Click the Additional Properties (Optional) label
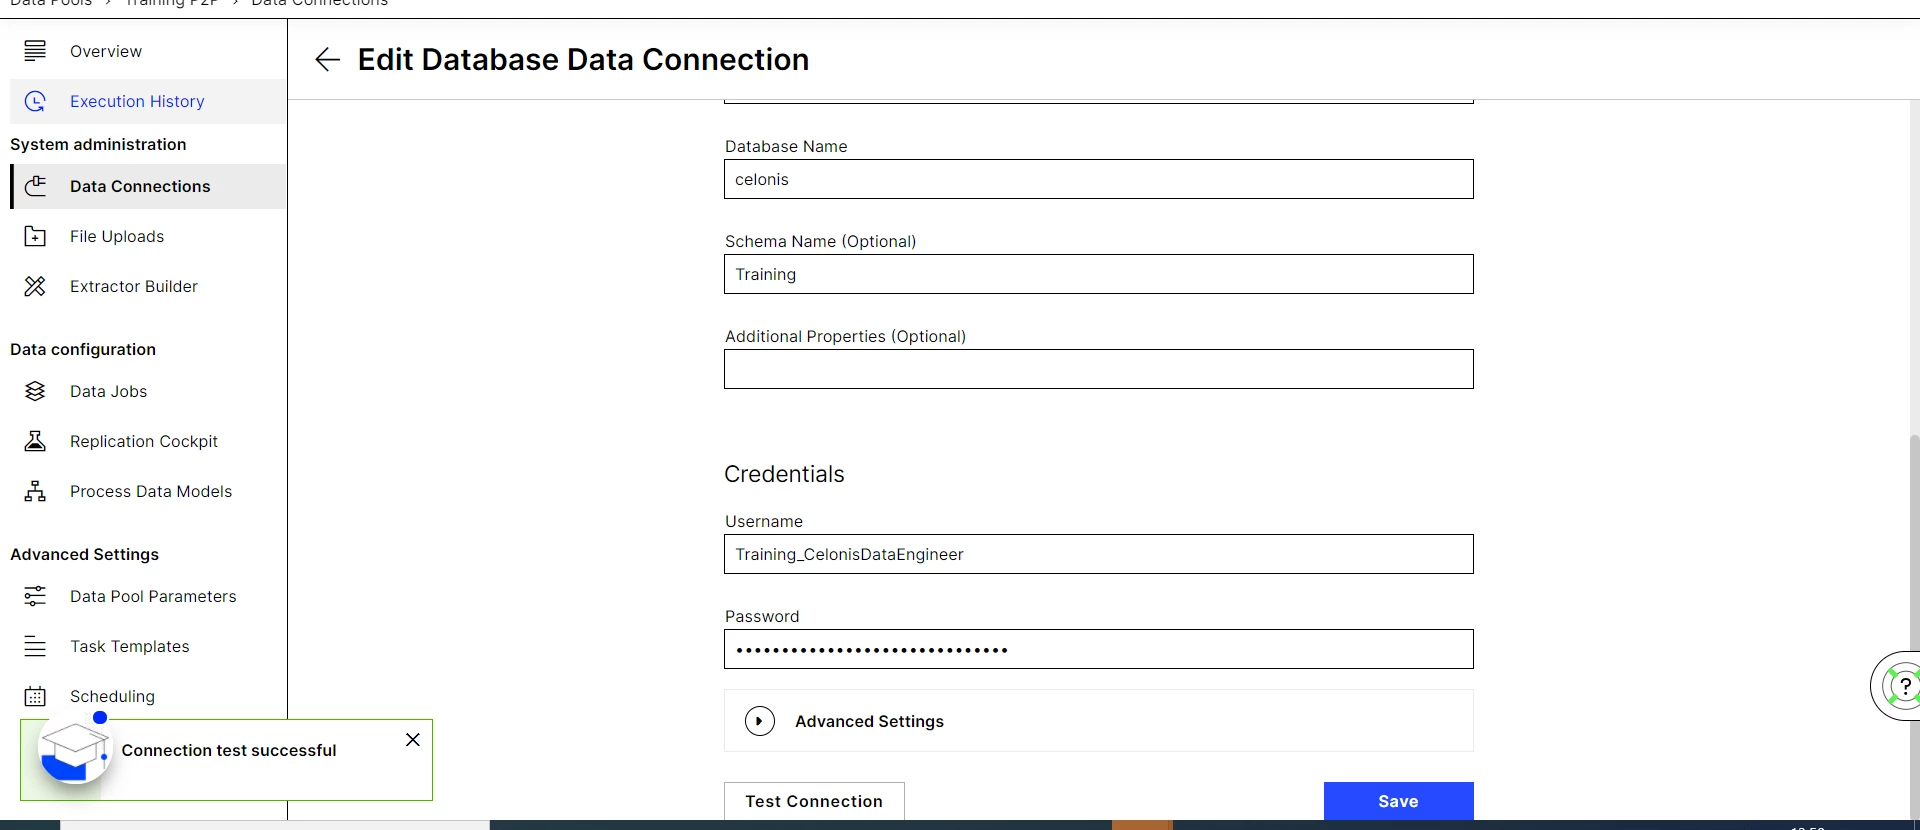Image resolution: width=1920 pixels, height=830 pixels. click(845, 336)
